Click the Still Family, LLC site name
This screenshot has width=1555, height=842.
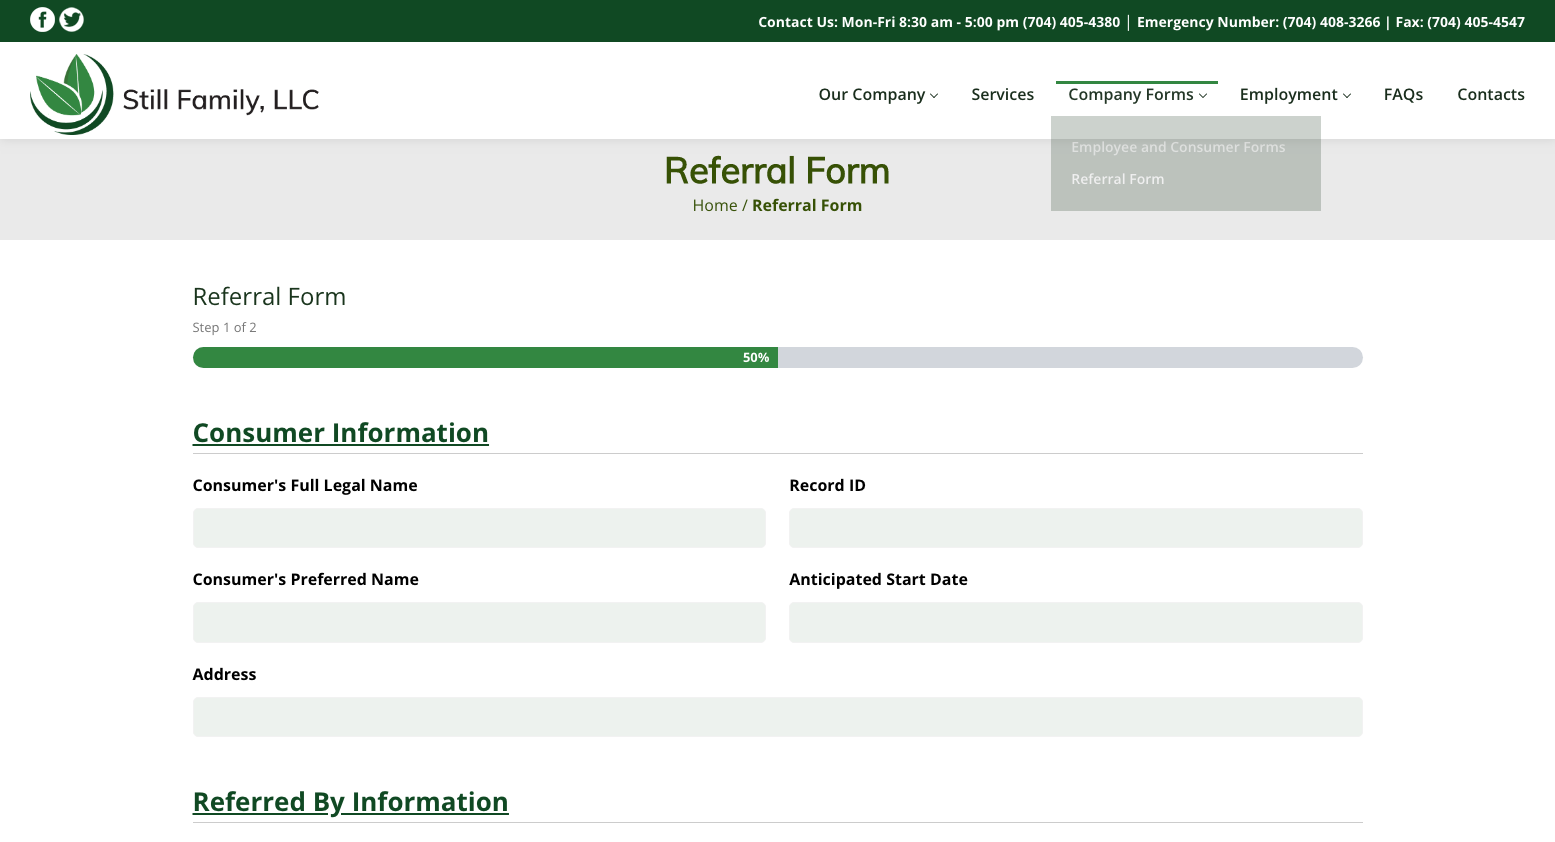(220, 100)
